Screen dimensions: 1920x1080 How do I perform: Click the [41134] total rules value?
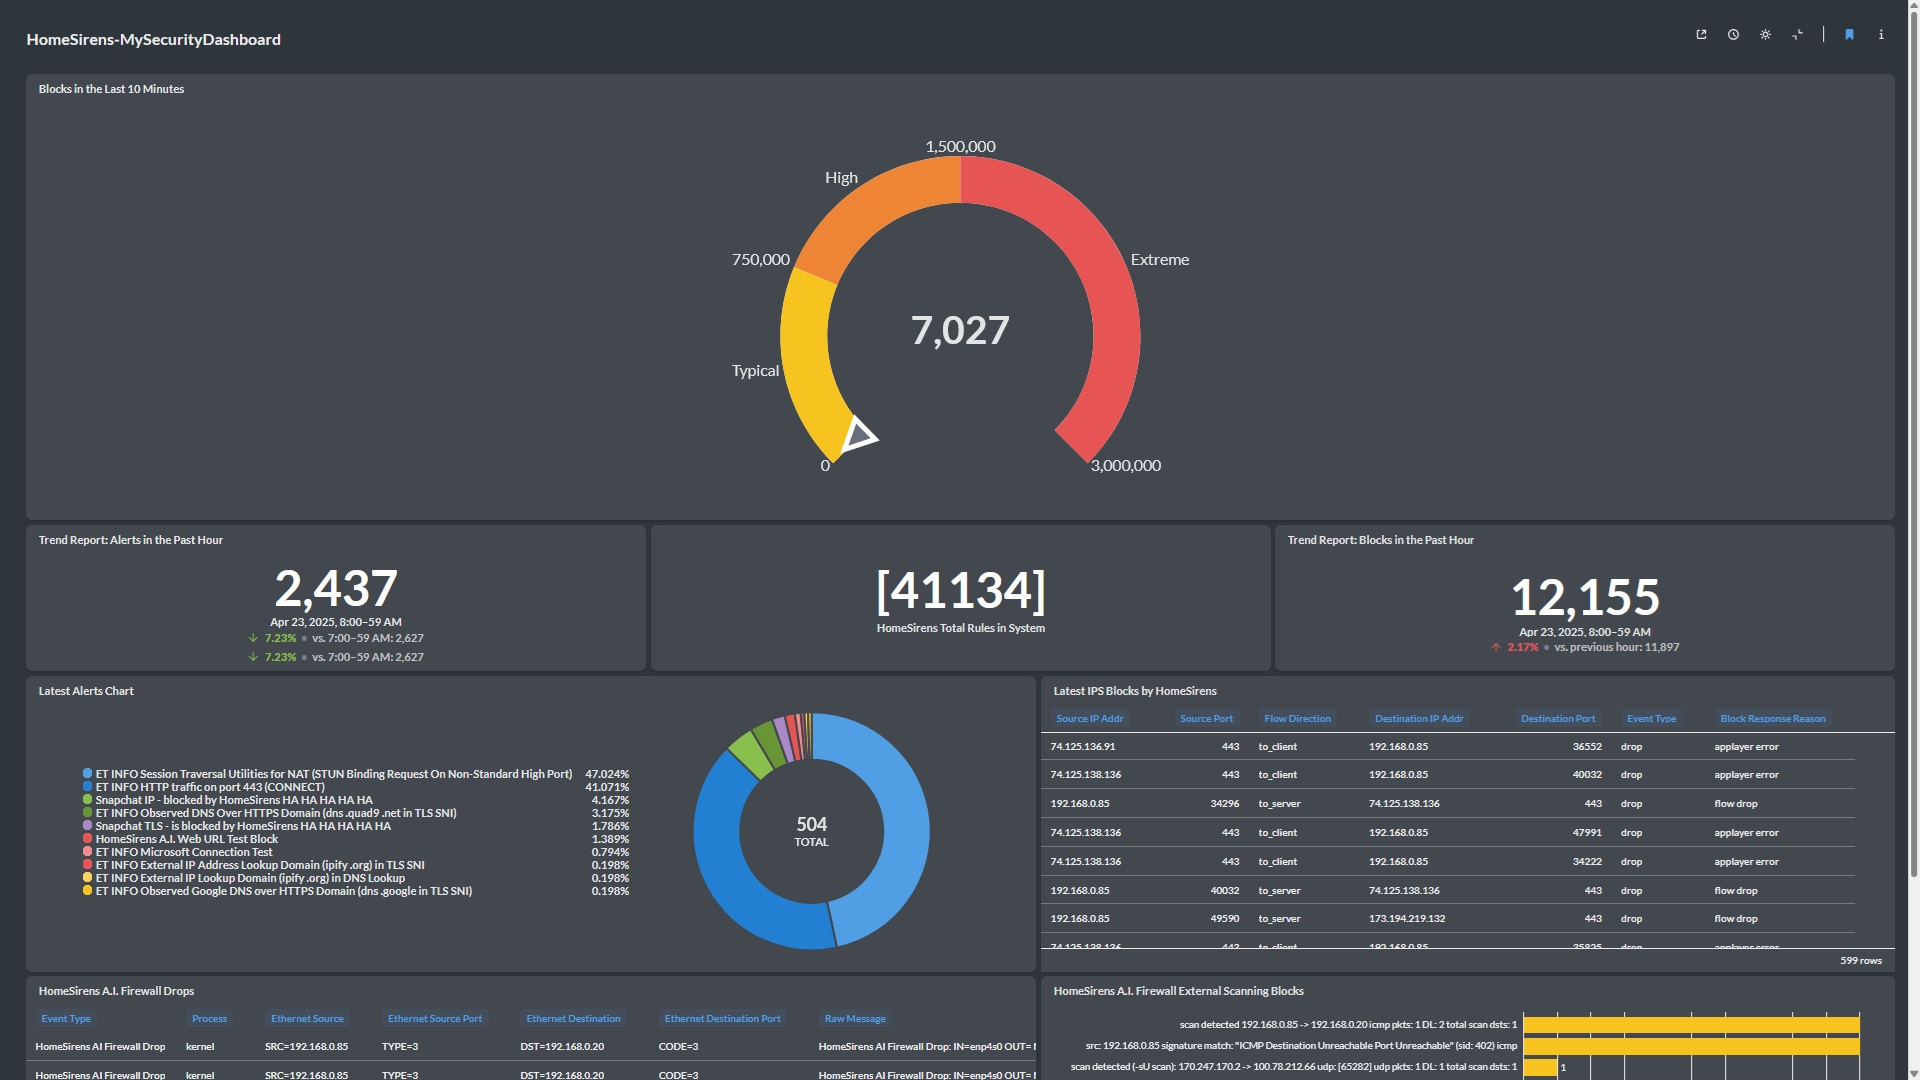pos(960,590)
